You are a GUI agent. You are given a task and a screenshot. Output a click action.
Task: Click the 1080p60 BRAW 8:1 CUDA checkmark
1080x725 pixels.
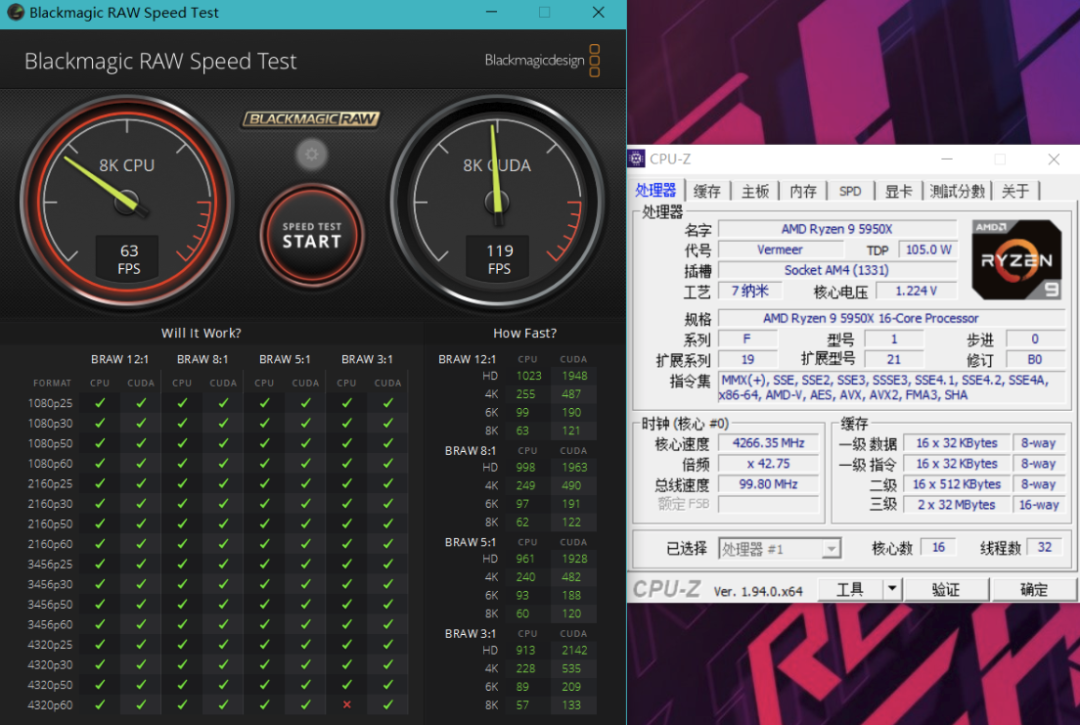coord(223,463)
